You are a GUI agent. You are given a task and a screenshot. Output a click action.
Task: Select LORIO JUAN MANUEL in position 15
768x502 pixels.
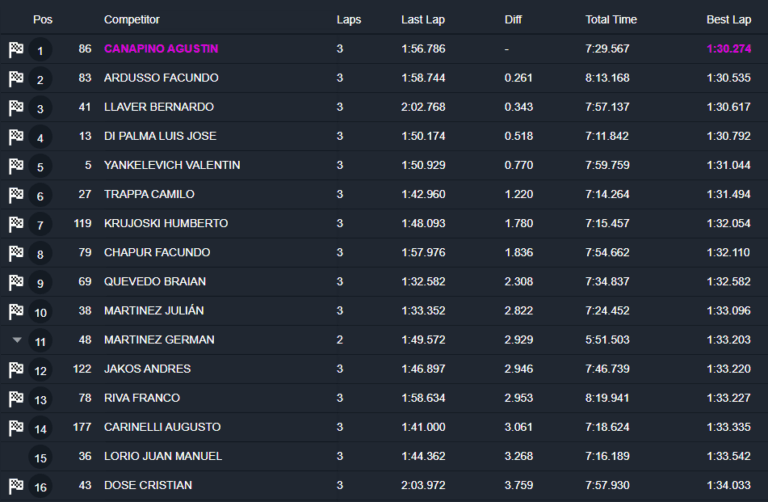[162, 456]
